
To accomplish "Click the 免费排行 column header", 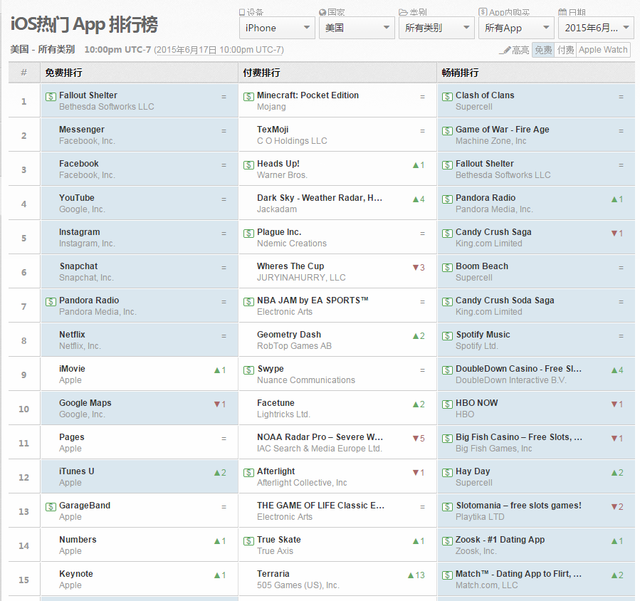I will 65,73.
